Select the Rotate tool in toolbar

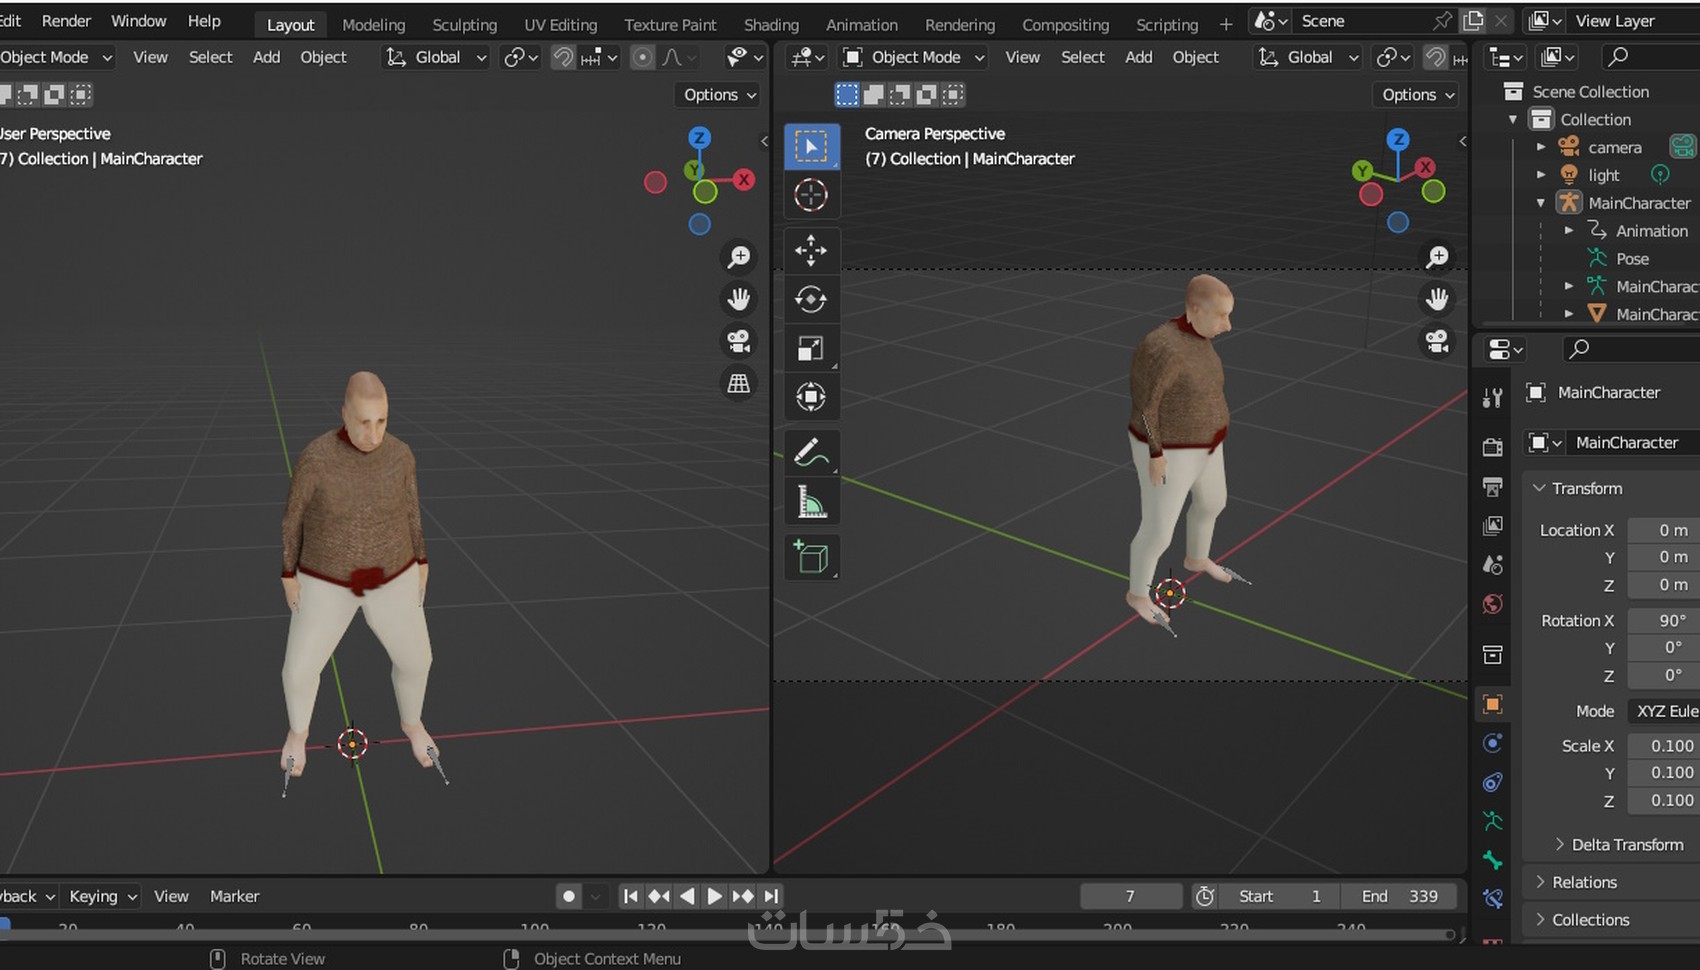810,299
